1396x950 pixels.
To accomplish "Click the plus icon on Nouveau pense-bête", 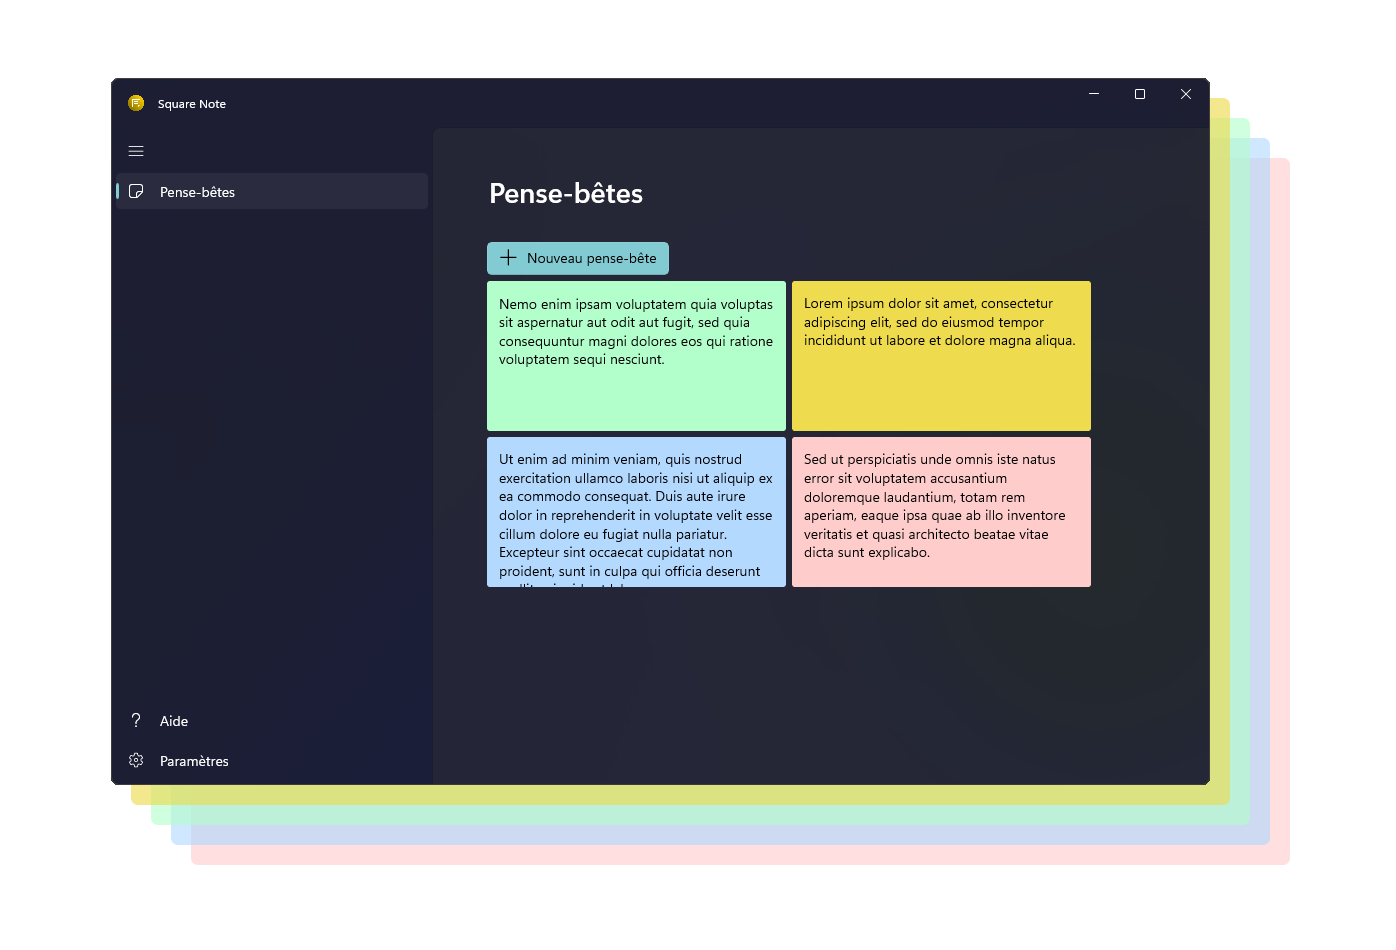I will 508,258.
